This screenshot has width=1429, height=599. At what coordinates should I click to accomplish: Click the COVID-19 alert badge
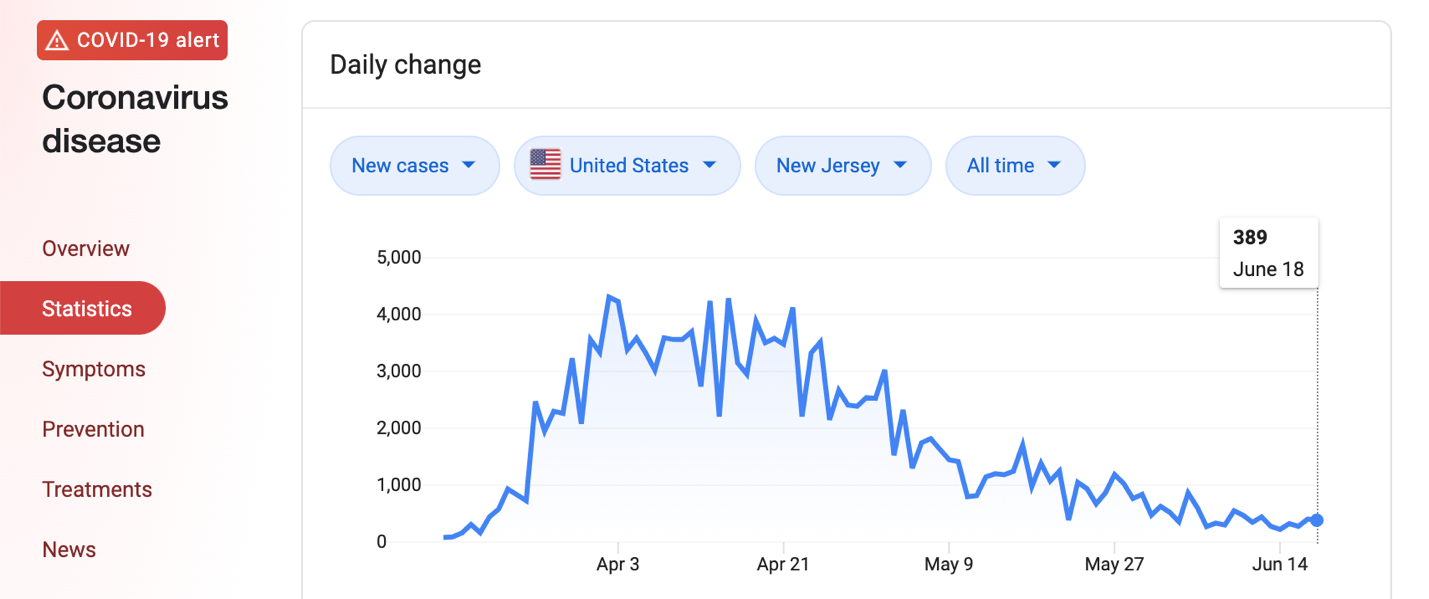(x=132, y=41)
